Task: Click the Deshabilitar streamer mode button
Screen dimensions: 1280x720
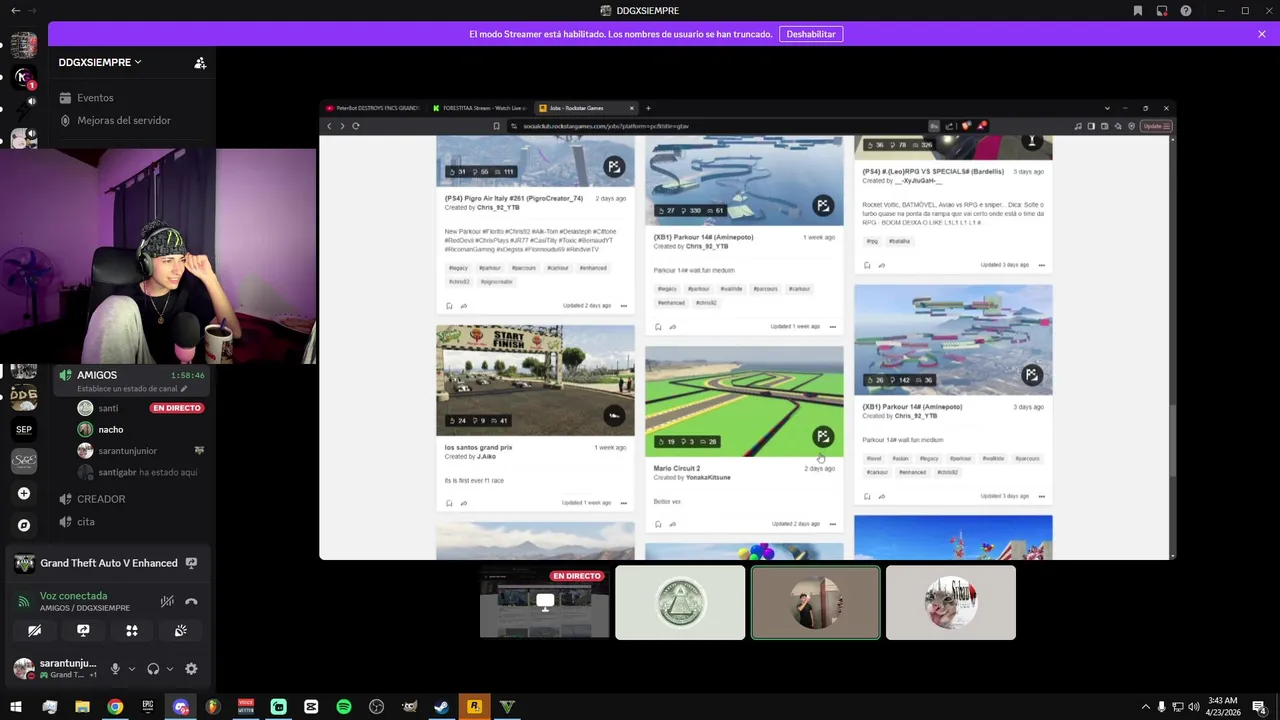Action: [x=811, y=34]
